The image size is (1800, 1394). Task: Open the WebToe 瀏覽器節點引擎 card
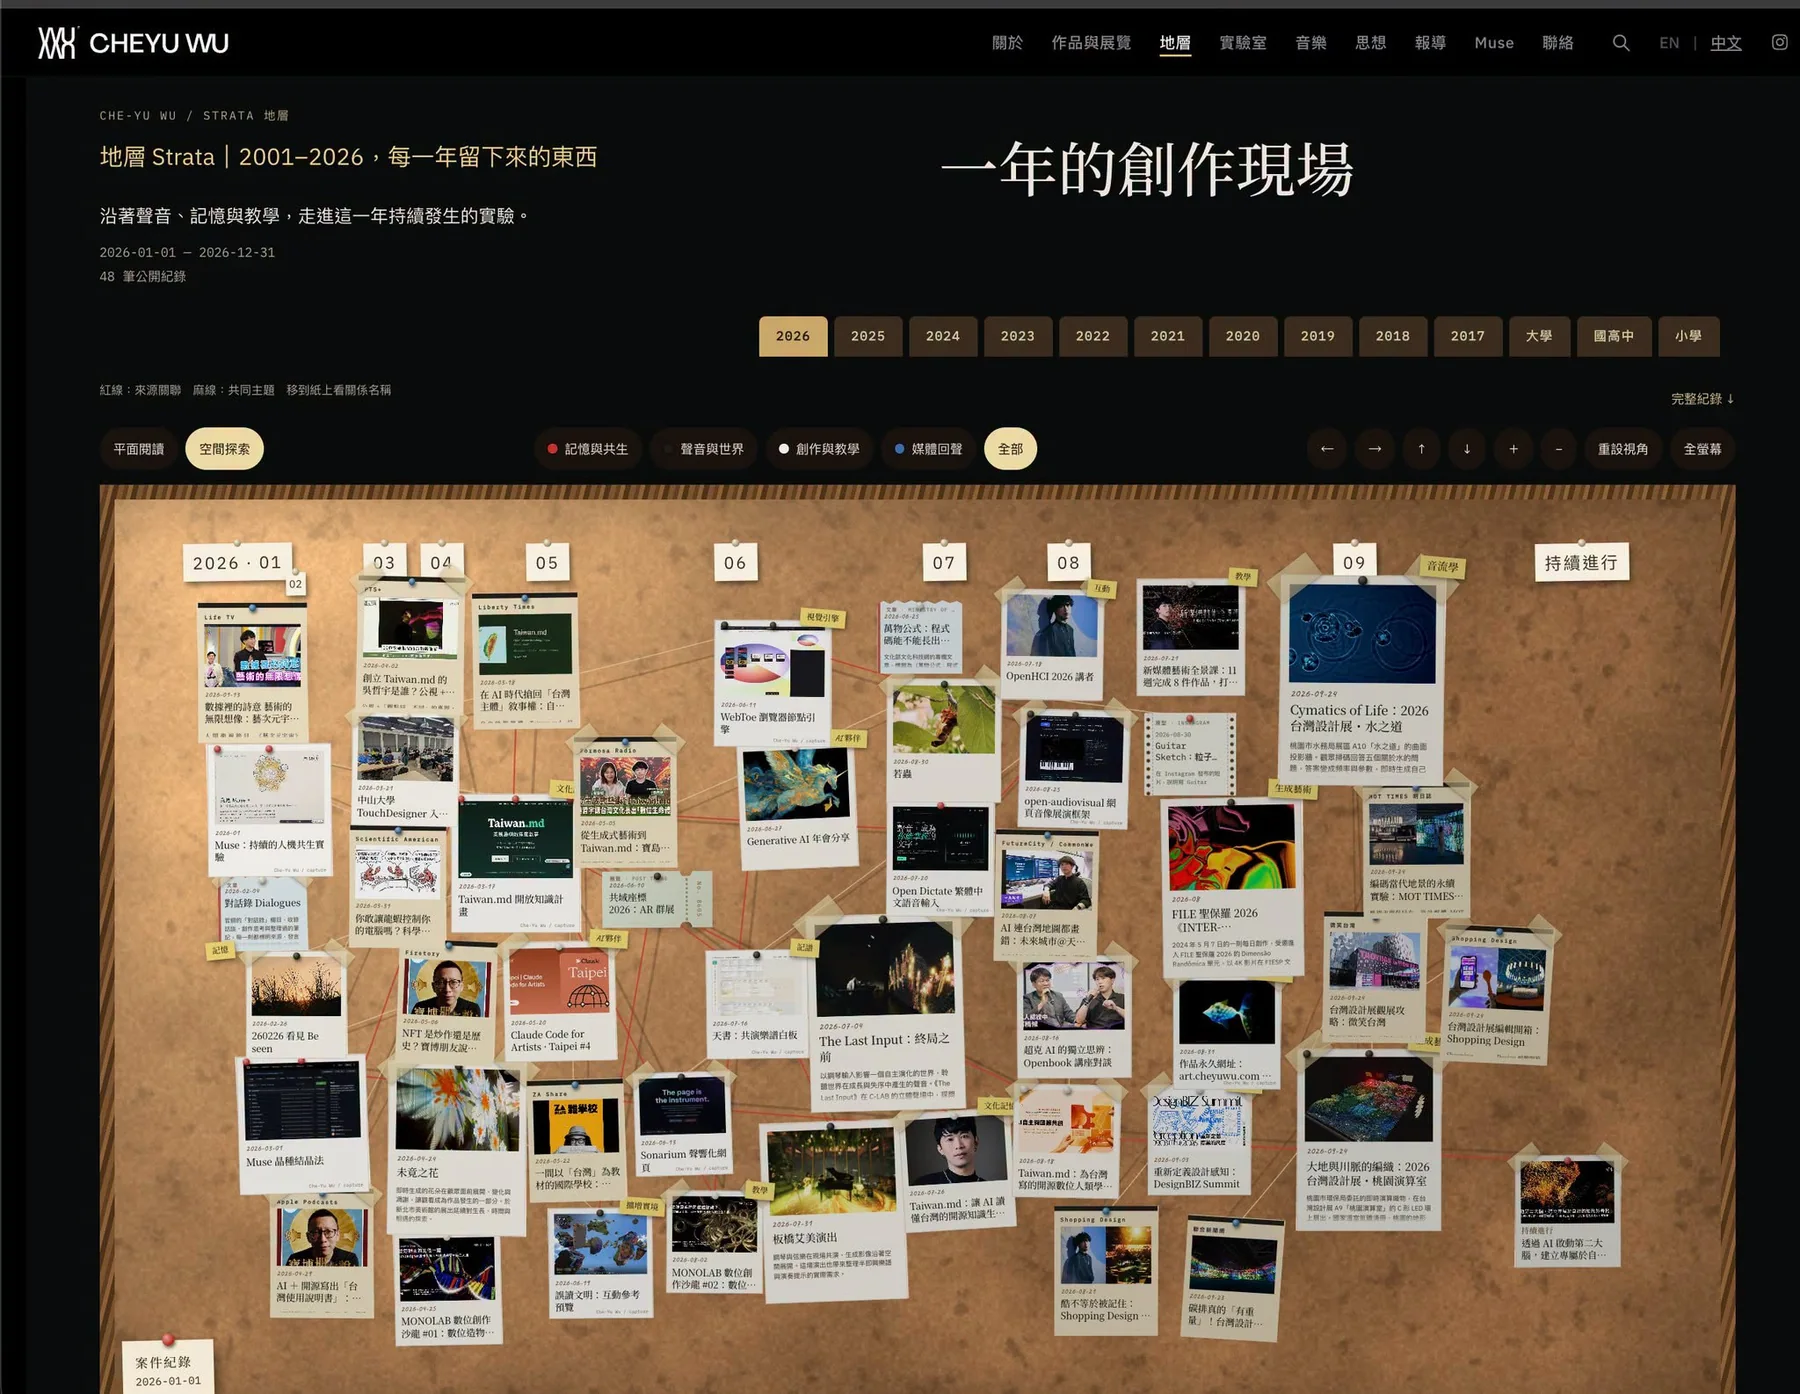[771, 682]
